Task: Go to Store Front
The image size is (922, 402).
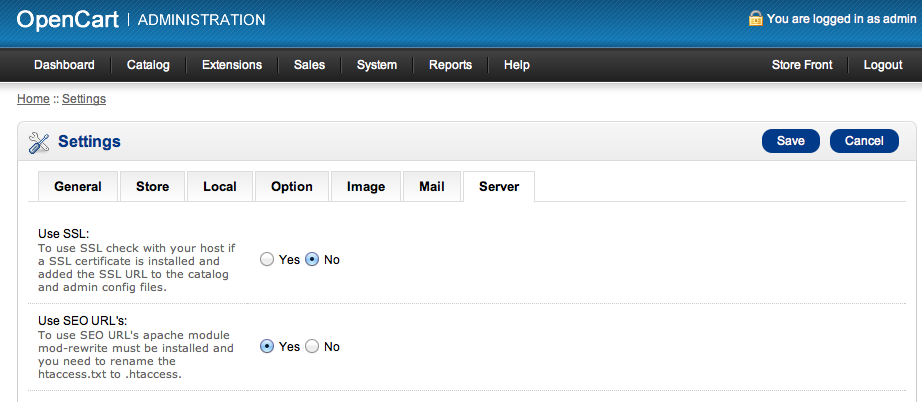Action: coord(802,65)
